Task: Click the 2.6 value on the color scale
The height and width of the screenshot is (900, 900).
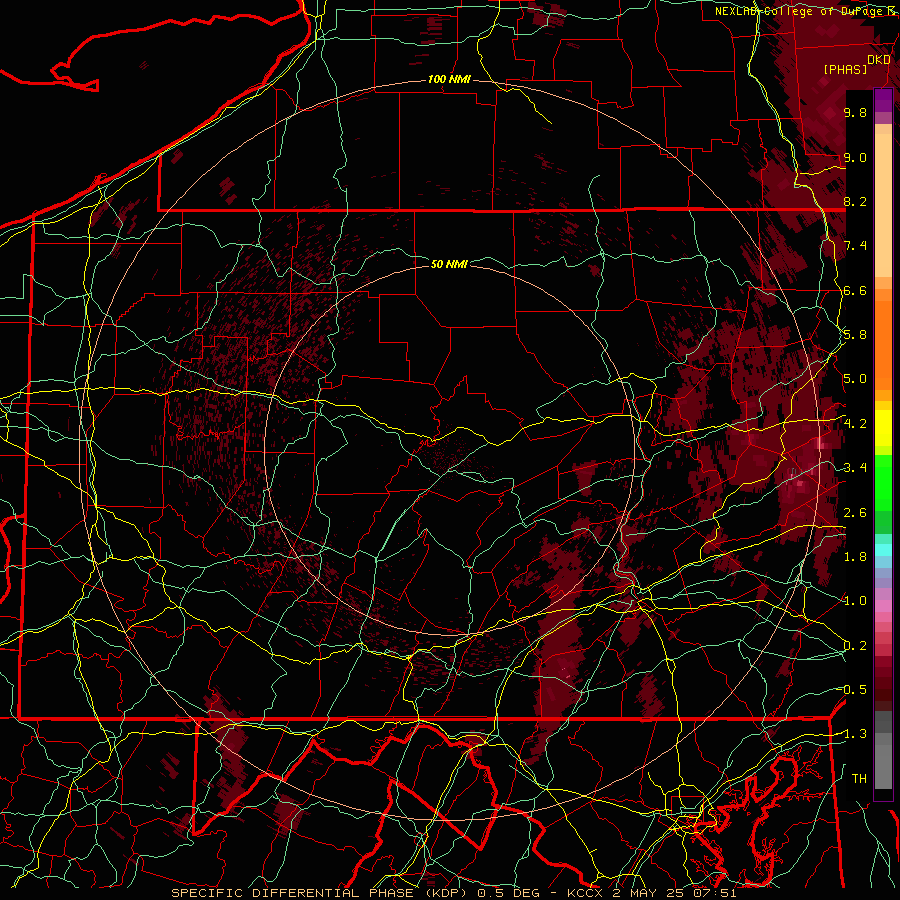Action: click(855, 513)
